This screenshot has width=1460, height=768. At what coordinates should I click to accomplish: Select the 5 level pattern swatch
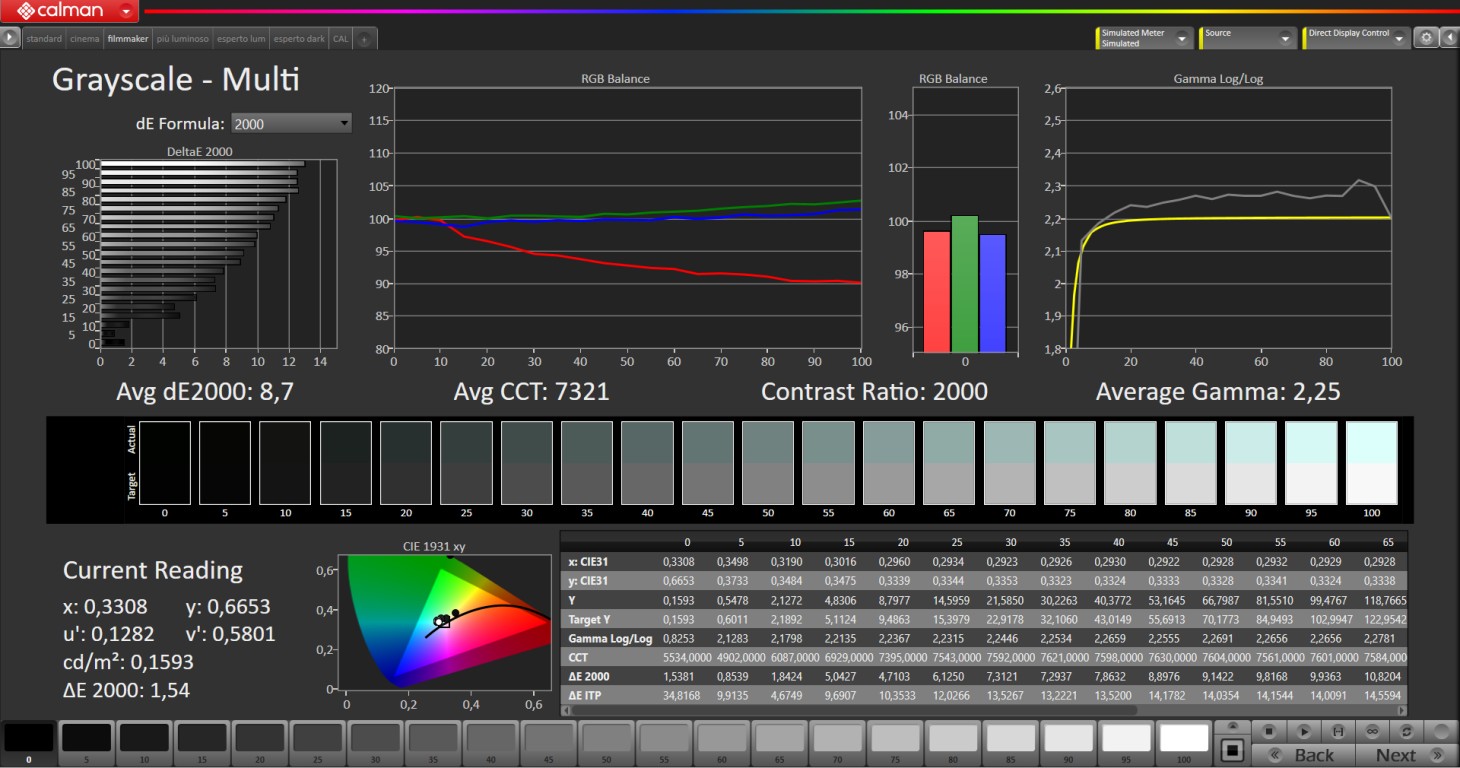[x=86, y=742]
